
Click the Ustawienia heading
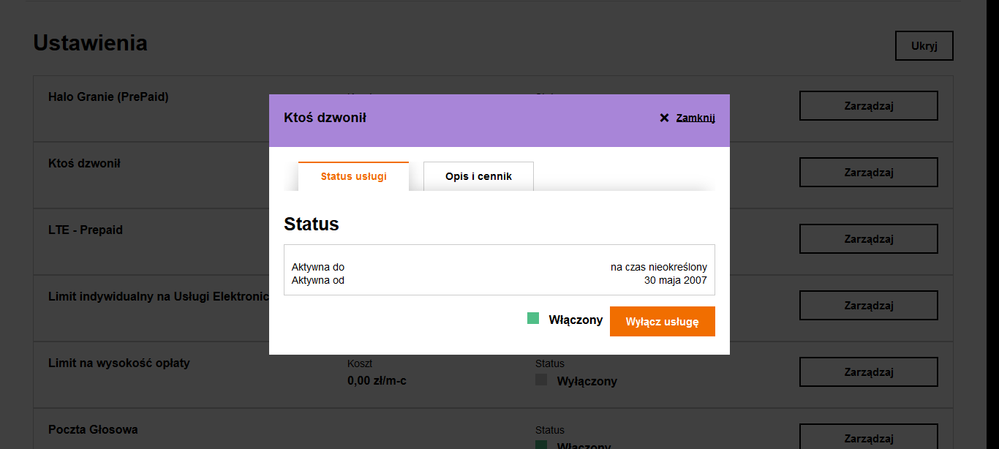(91, 43)
